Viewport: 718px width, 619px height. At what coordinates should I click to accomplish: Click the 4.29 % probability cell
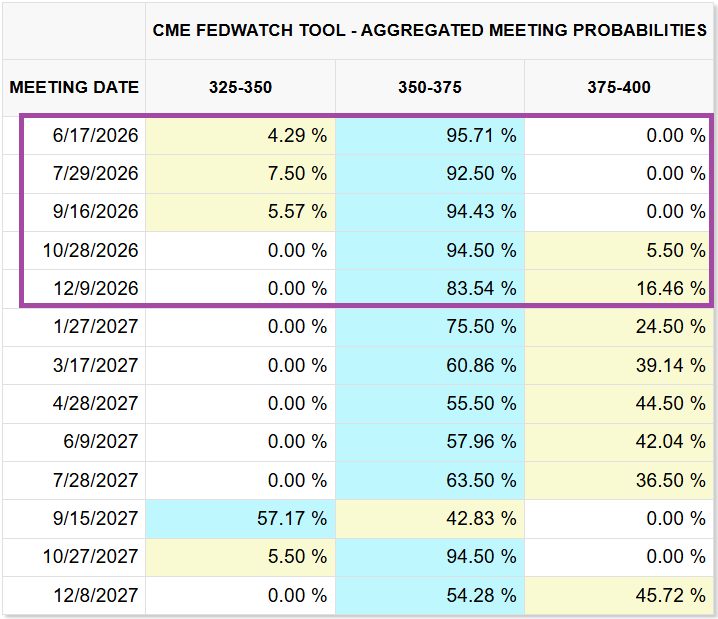(x=240, y=136)
